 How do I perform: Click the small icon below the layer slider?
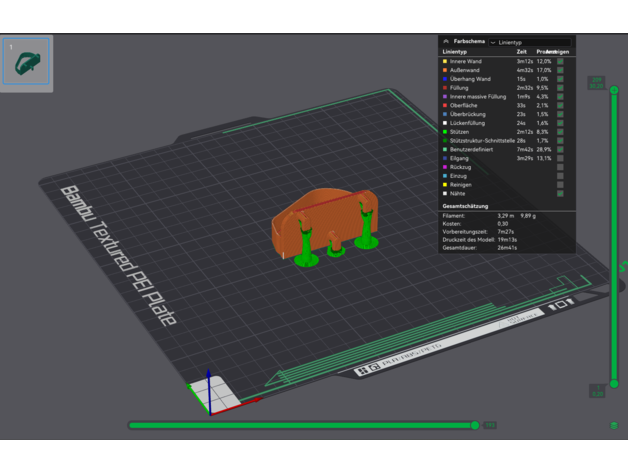tap(613, 425)
